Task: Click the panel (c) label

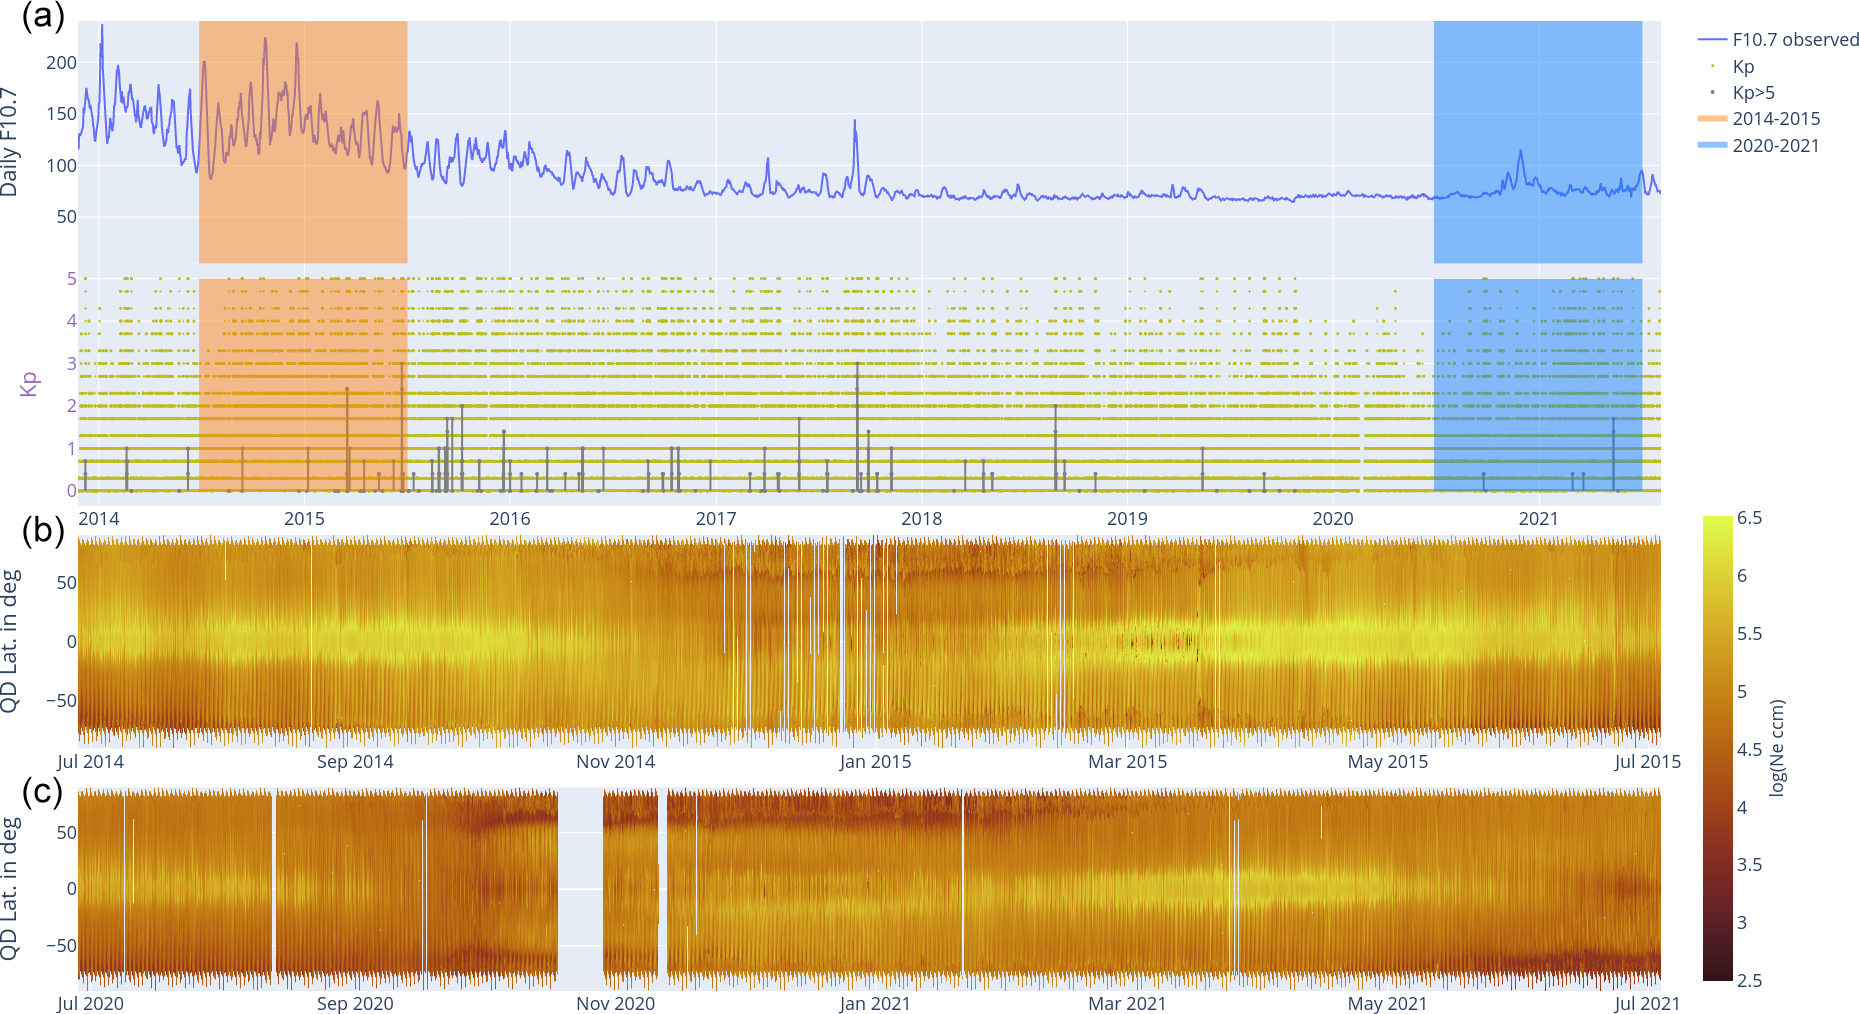Action: click(42, 791)
